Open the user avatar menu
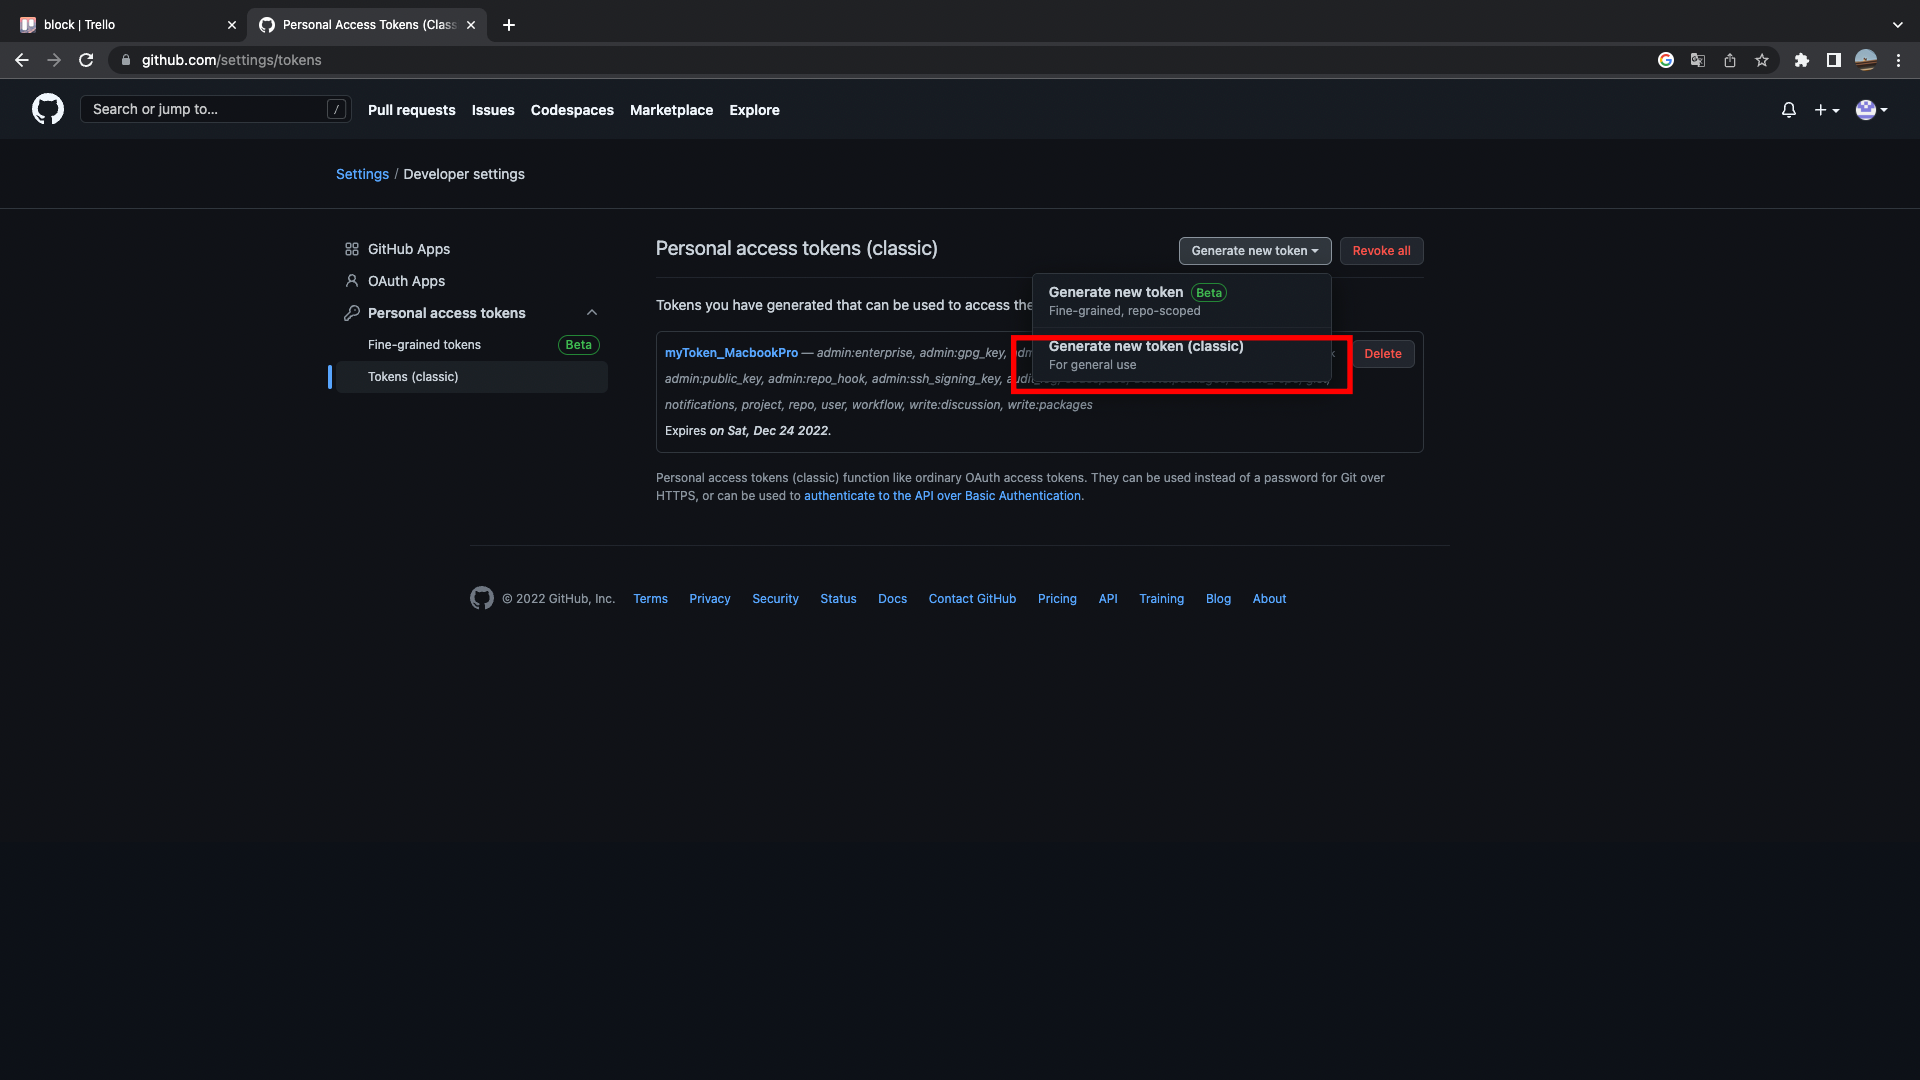Image resolution: width=1920 pixels, height=1080 pixels. (x=1870, y=110)
